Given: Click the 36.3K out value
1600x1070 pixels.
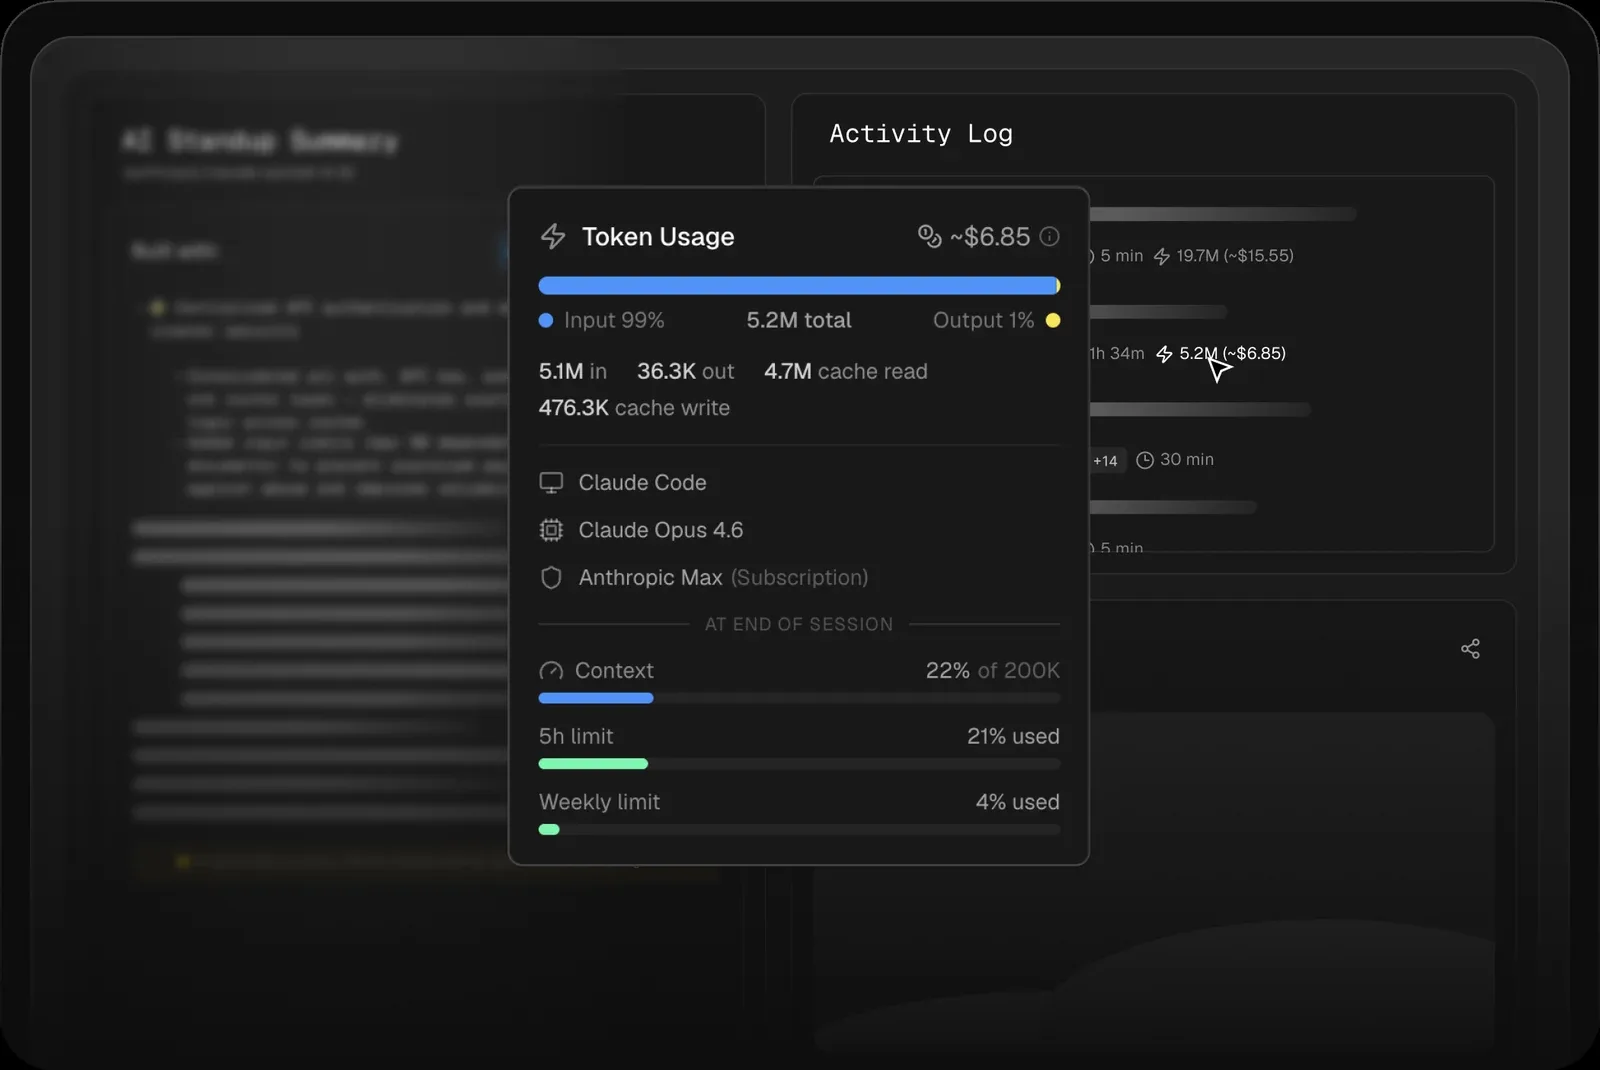Looking at the screenshot, I should click(686, 371).
